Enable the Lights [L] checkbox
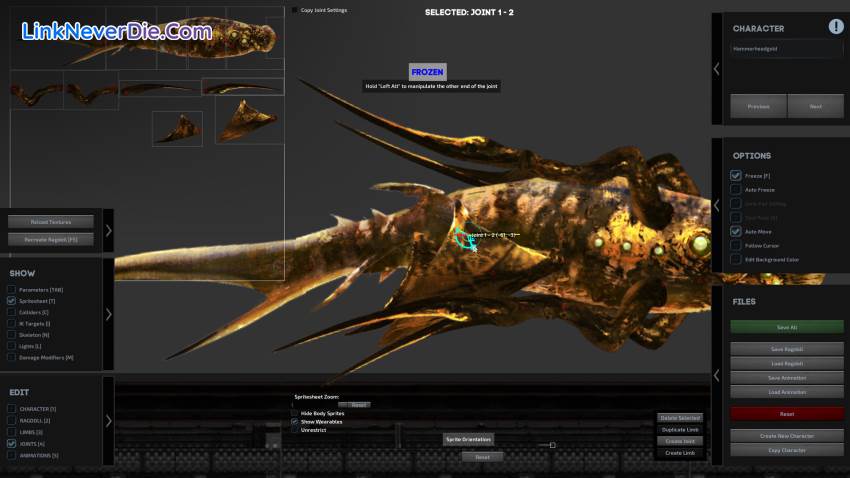 (x=11, y=346)
